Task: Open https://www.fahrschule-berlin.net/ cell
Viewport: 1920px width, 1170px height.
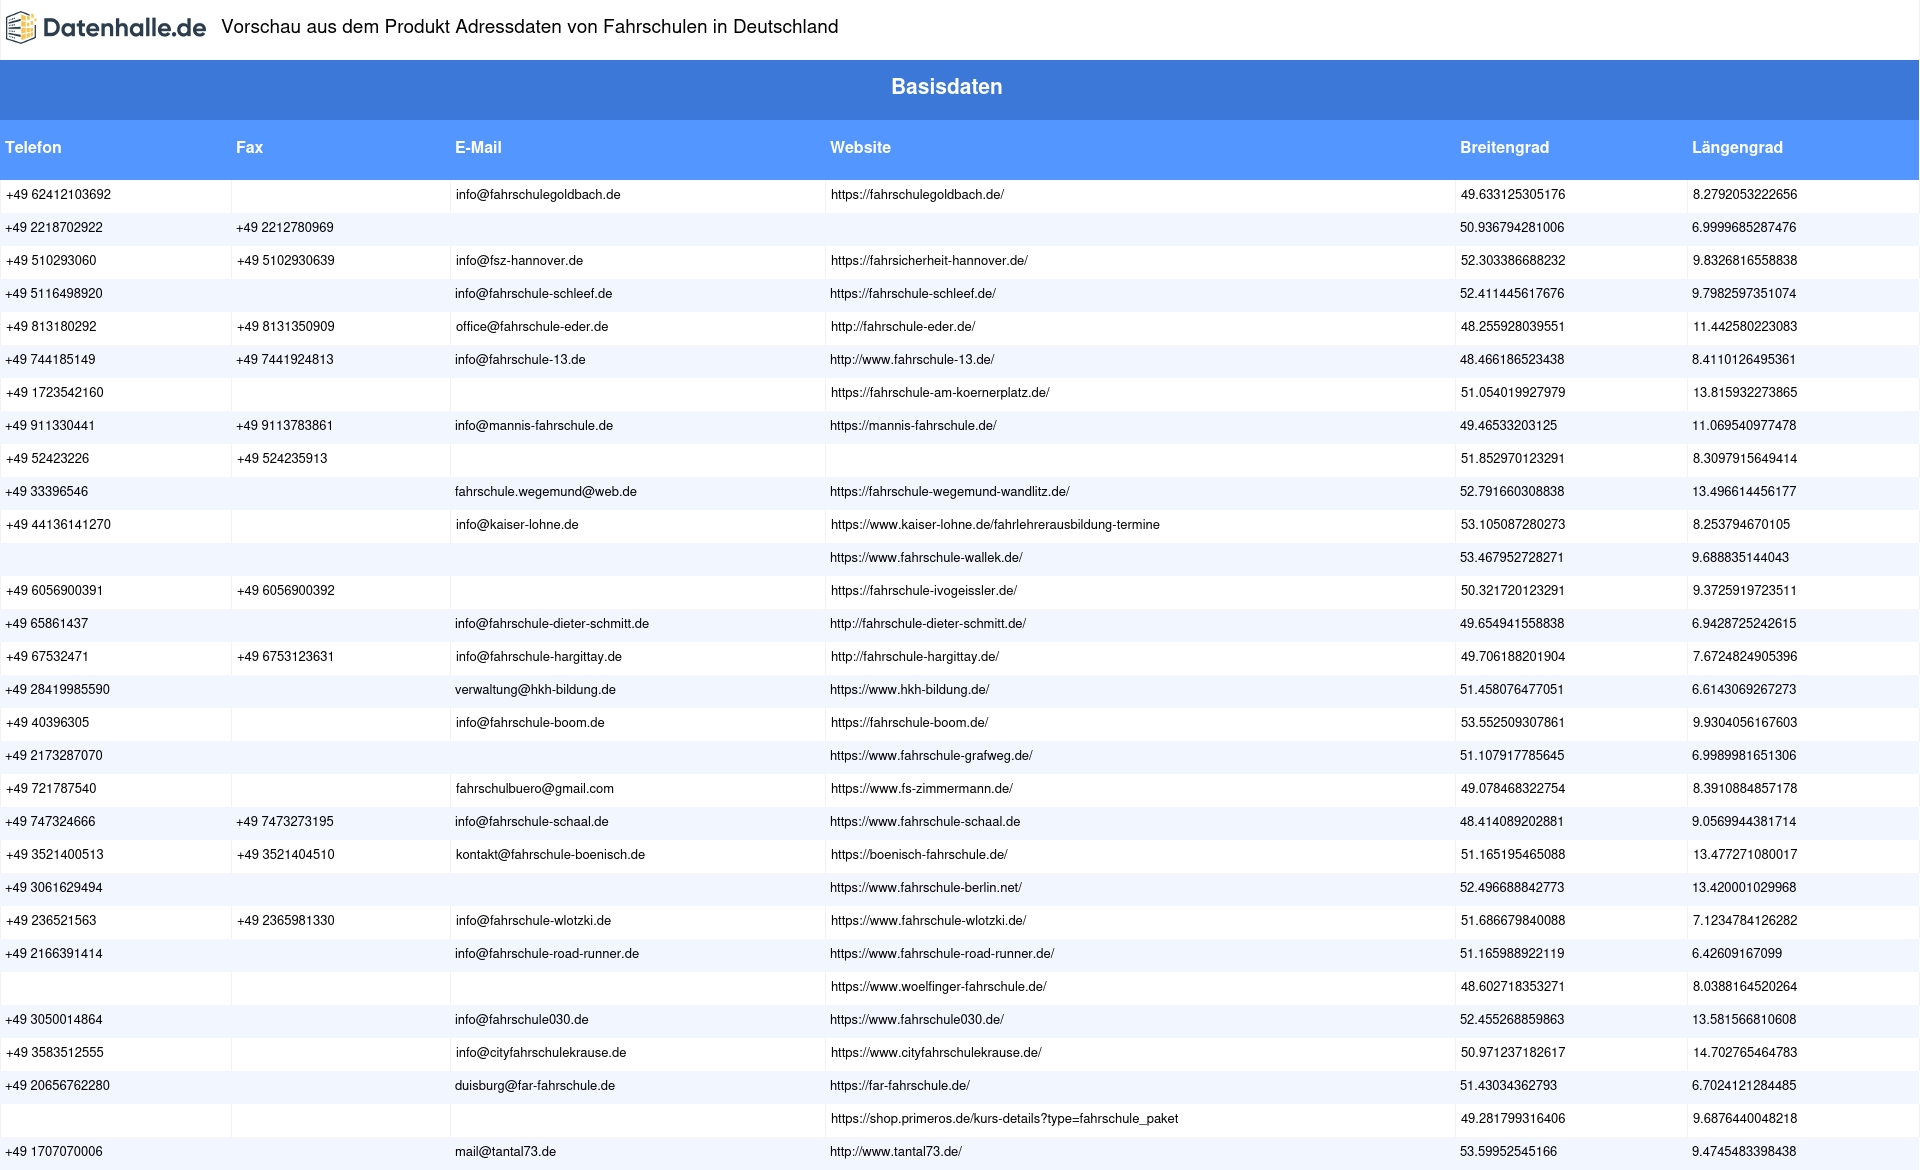Action: tap(926, 888)
